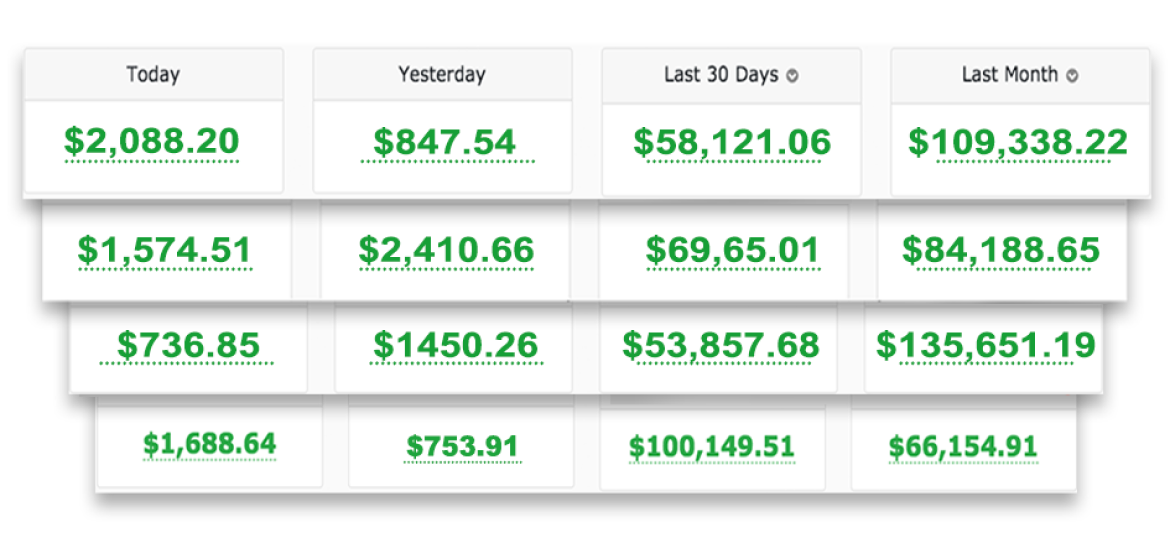Image resolution: width=1170 pixels, height=536 pixels.
Task: Open the $100,149.51 earnings link
Action: [x=712, y=447]
